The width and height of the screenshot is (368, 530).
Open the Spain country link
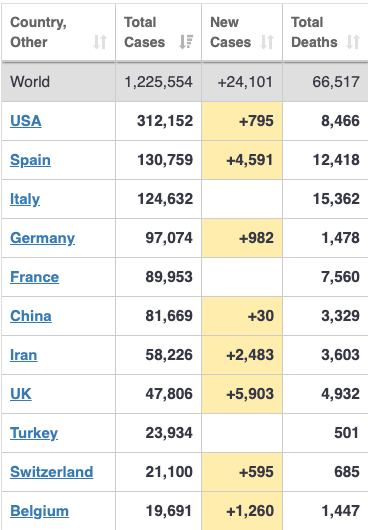coord(30,160)
